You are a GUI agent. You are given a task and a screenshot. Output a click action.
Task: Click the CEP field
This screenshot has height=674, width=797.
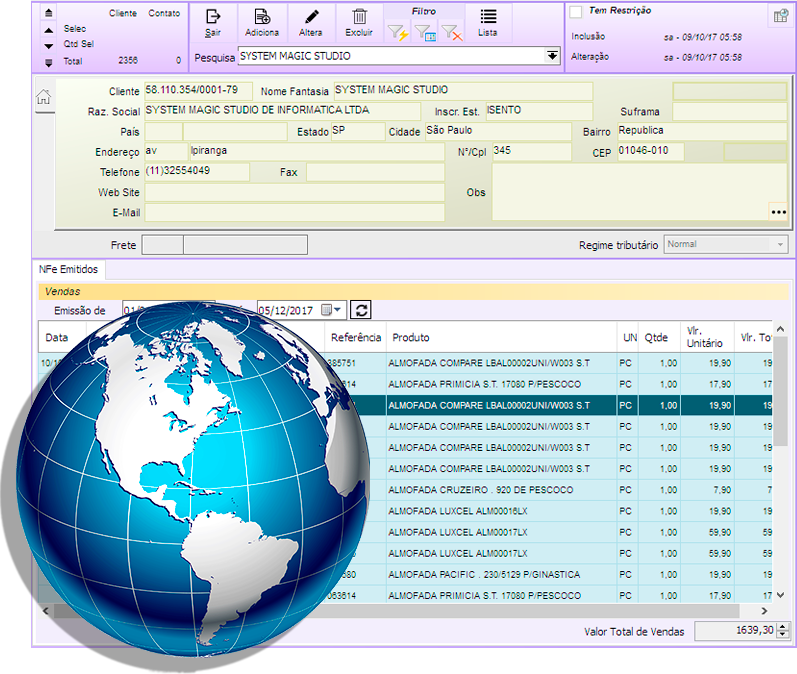(651, 151)
